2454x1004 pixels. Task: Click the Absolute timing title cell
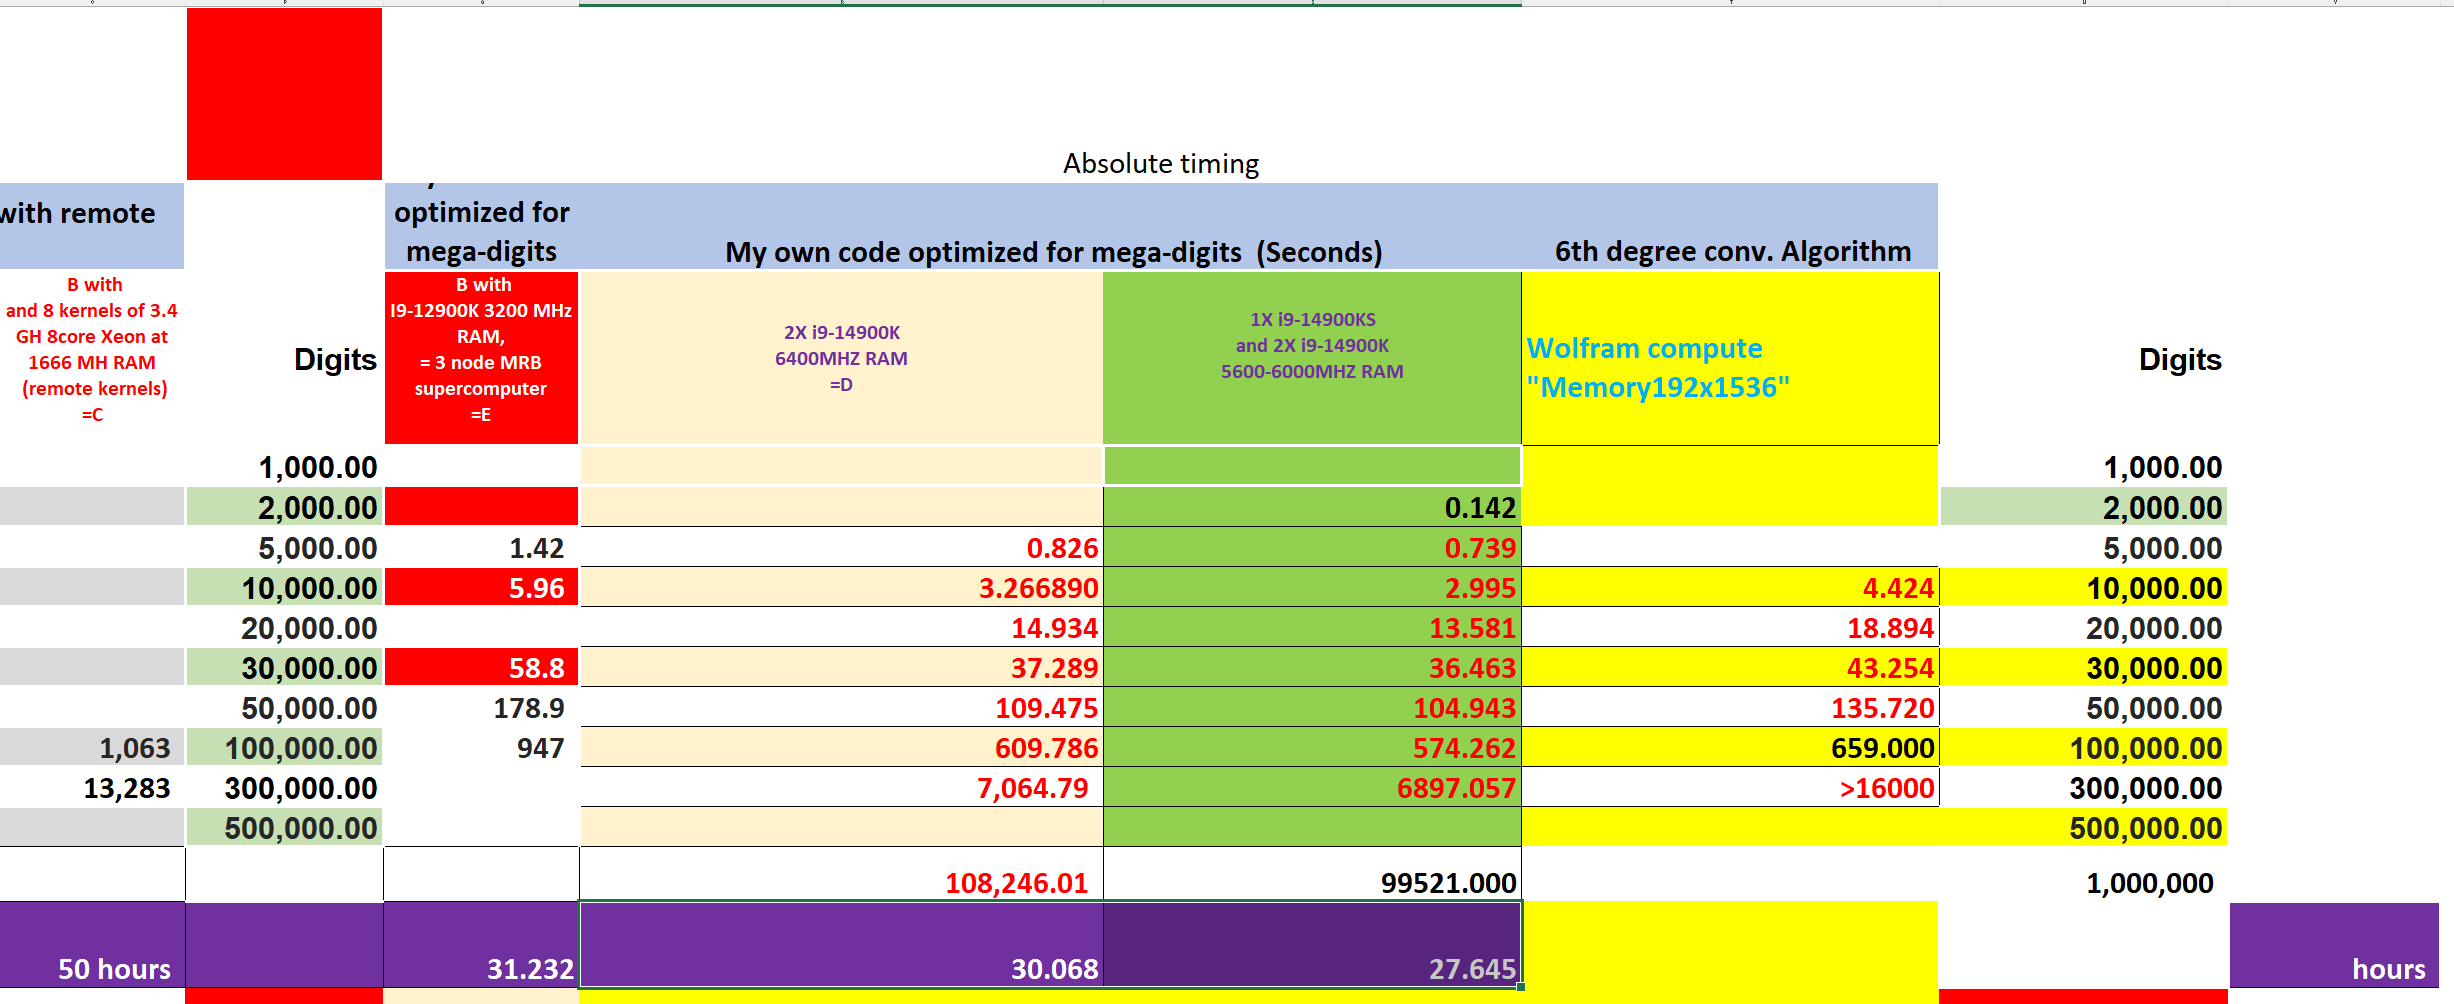(1161, 163)
